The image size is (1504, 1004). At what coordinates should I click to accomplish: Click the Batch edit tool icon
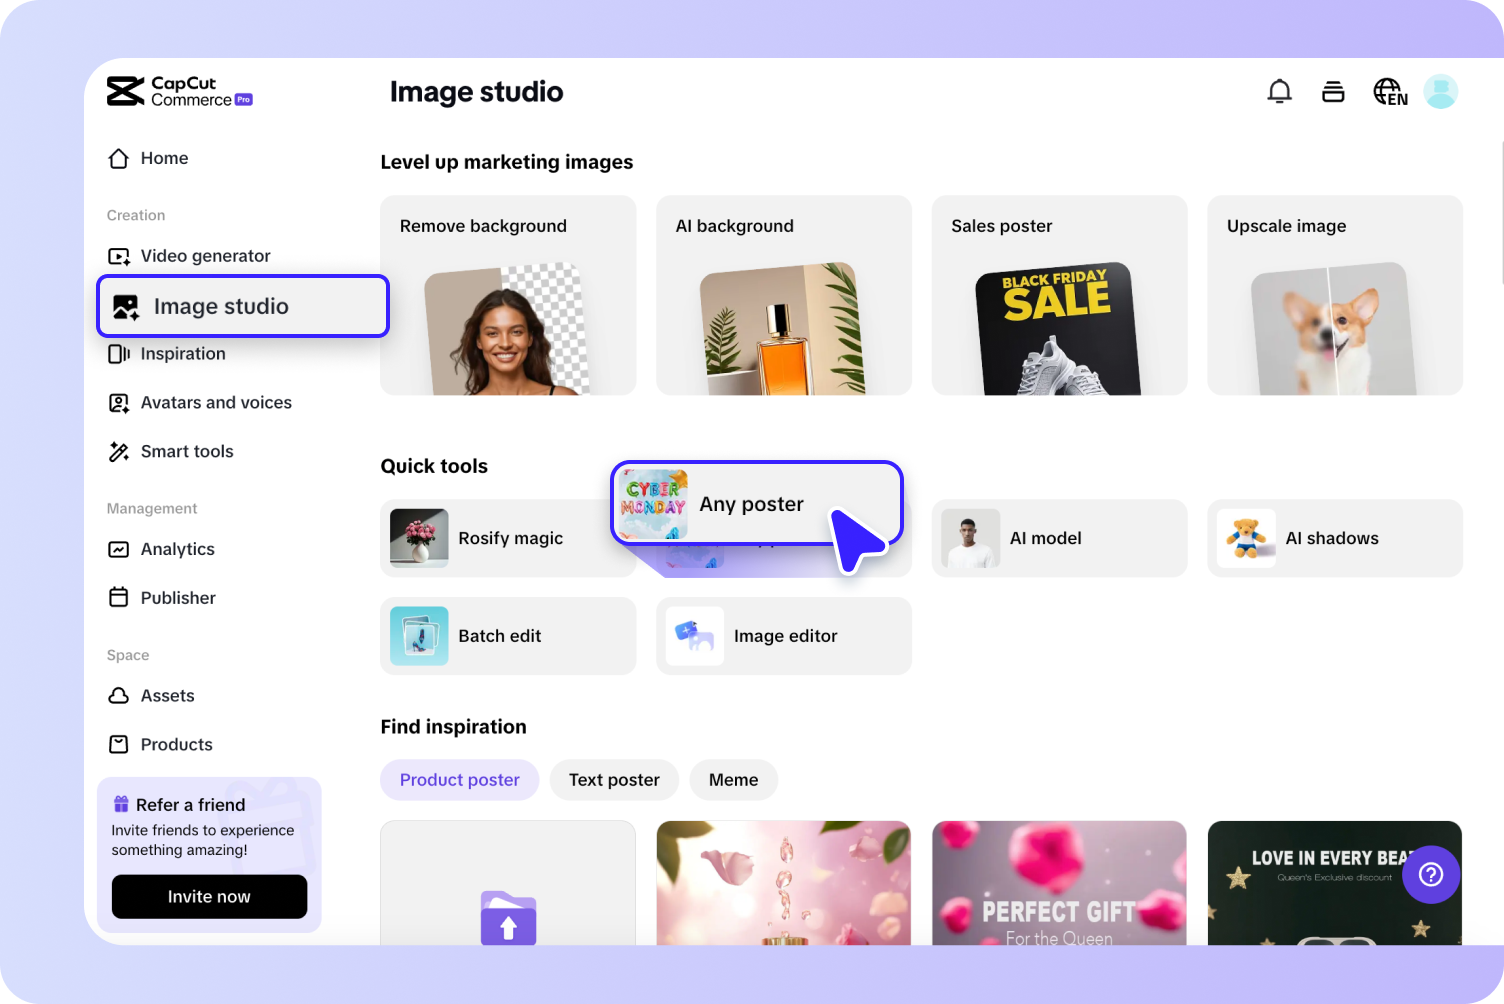(419, 636)
